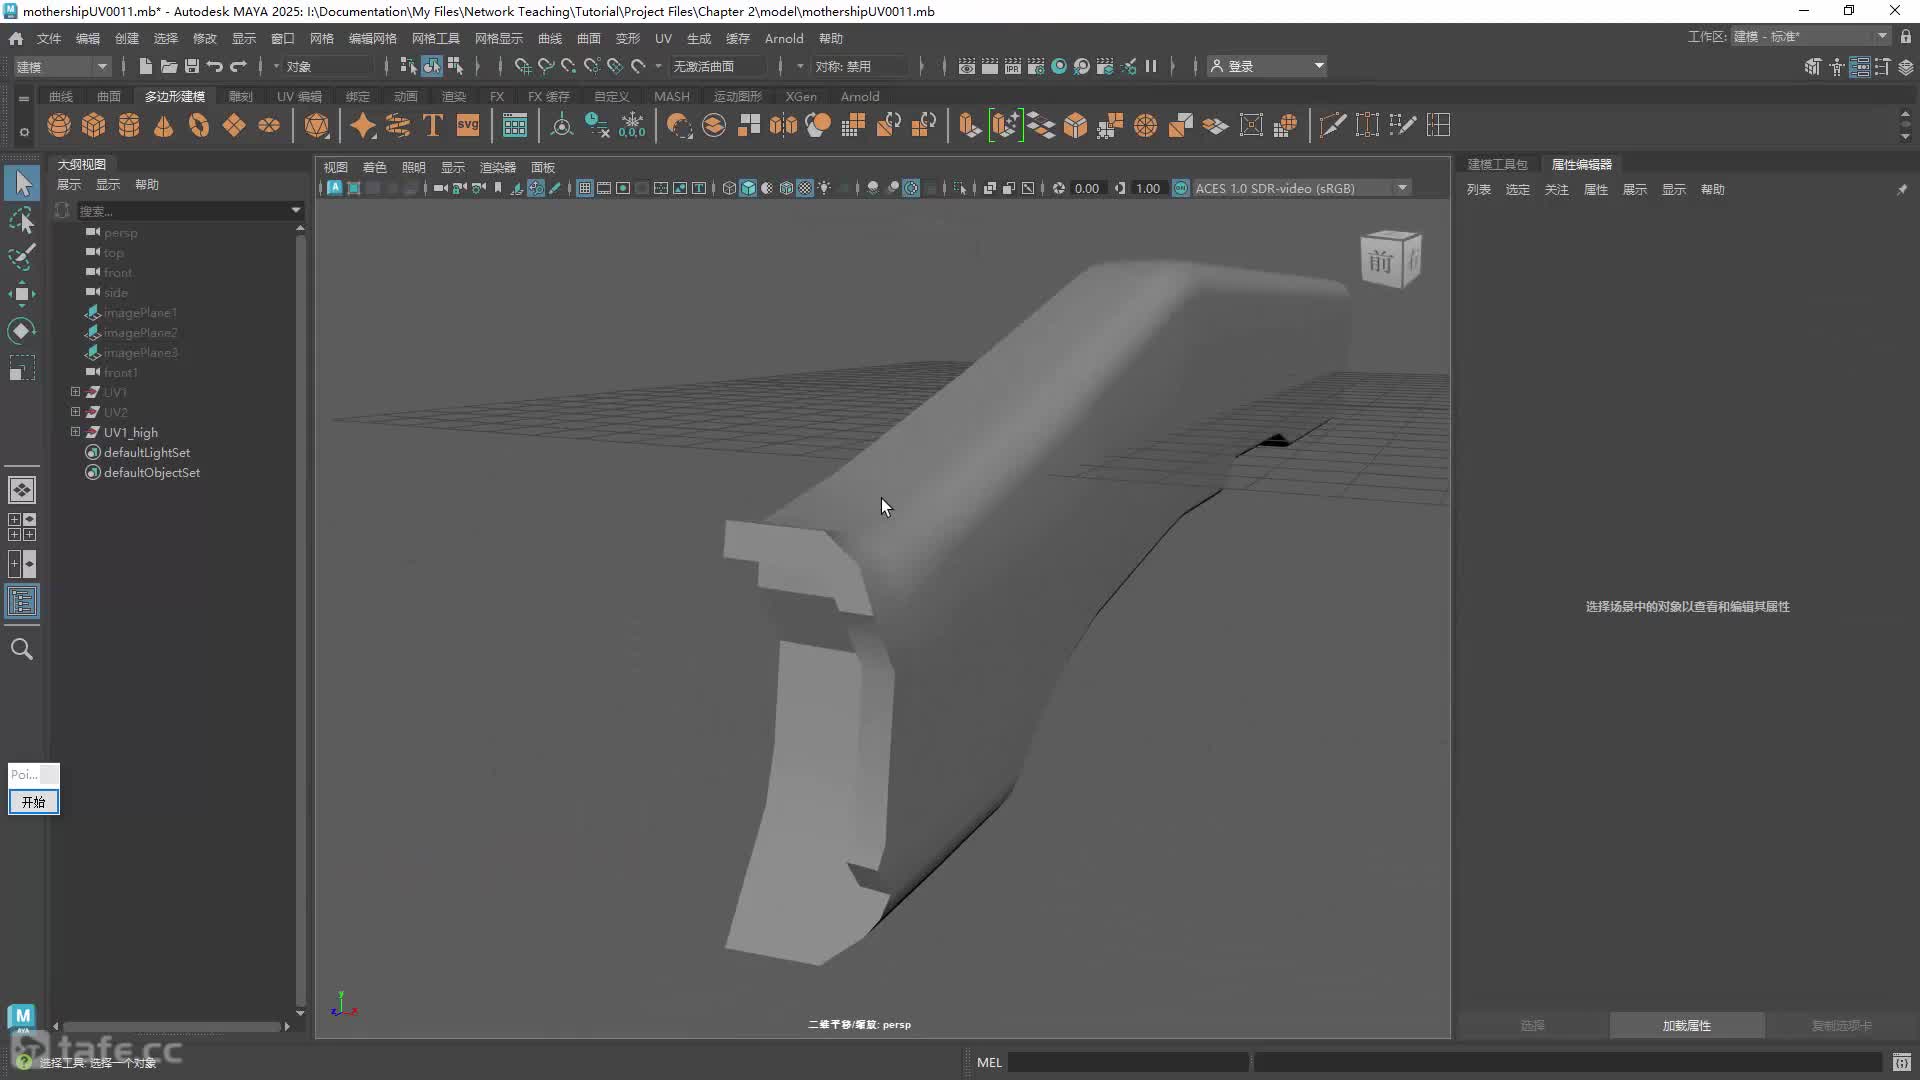
Task: Toggle select by object type mode
Action: click(431, 66)
